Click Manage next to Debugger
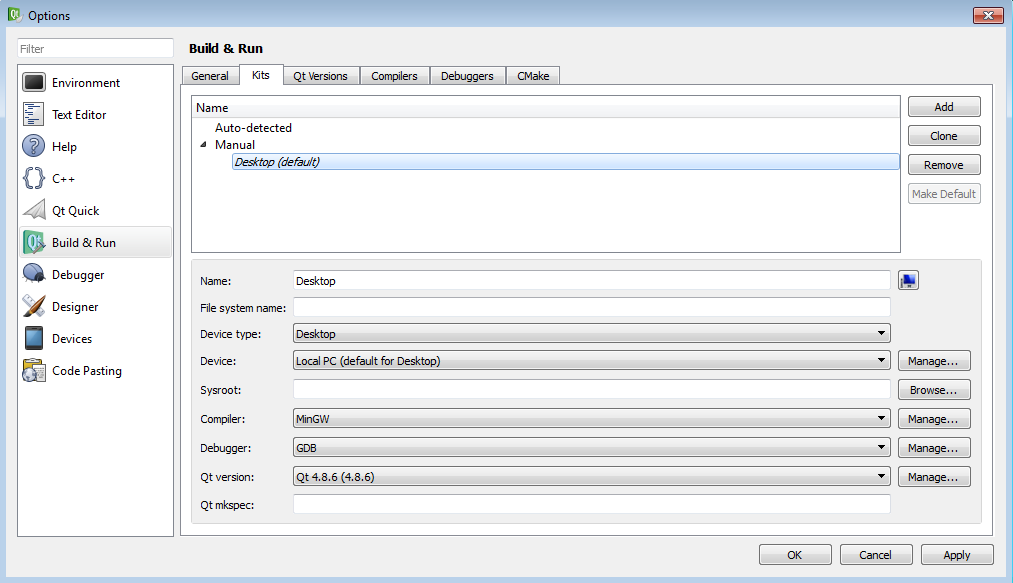This screenshot has height=583, width=1013. pyautogui.click(x=934, y=448)
